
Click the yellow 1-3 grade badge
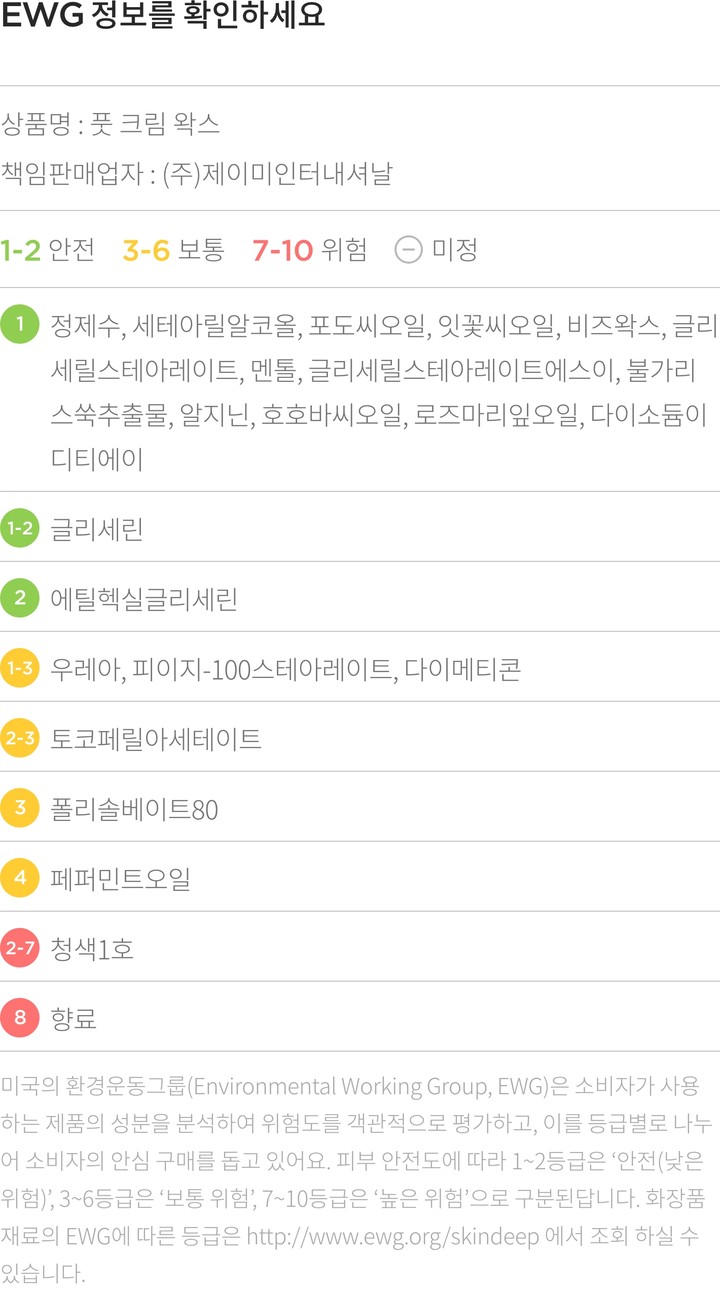(x=20, y=669)
